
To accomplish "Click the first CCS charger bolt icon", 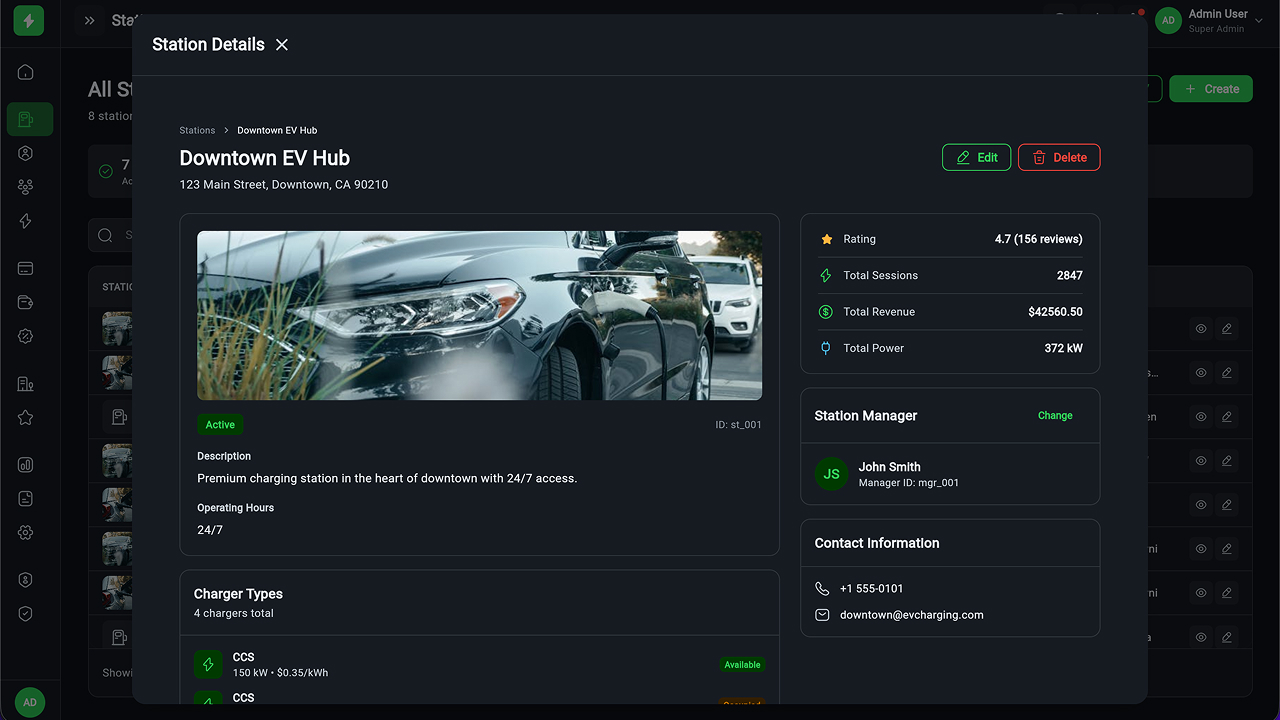I will click(x=208, y=664).
